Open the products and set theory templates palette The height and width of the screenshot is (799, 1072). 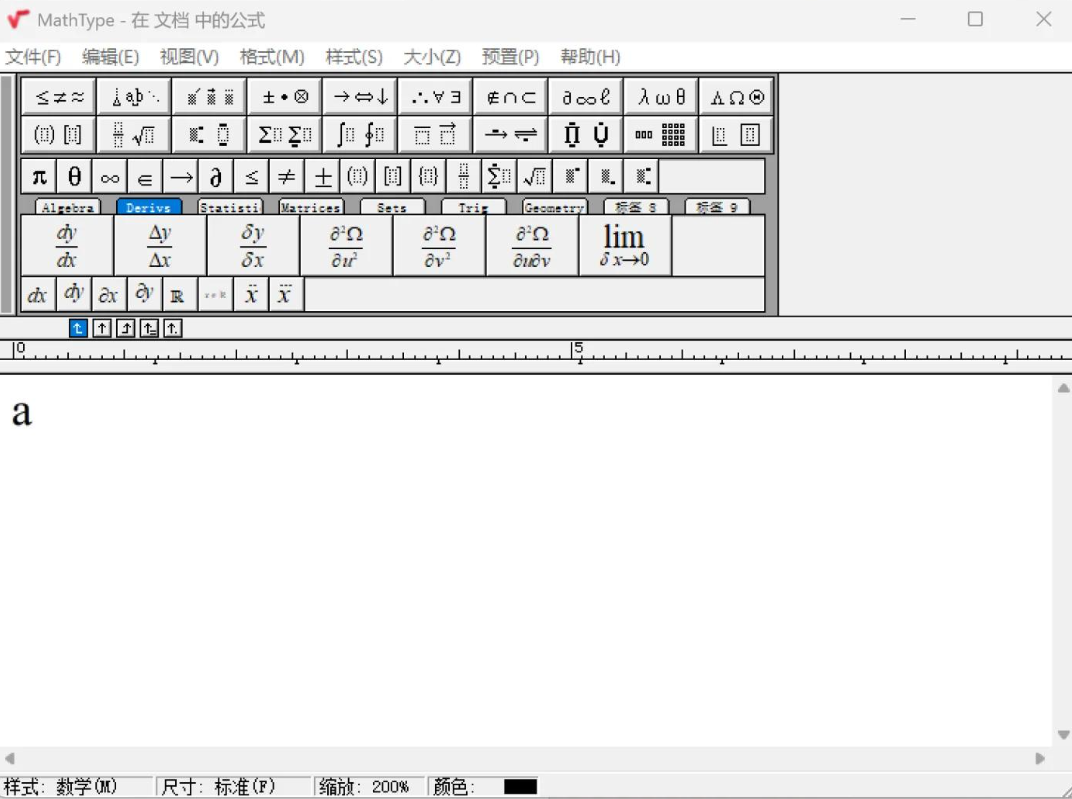click(585, 134)
